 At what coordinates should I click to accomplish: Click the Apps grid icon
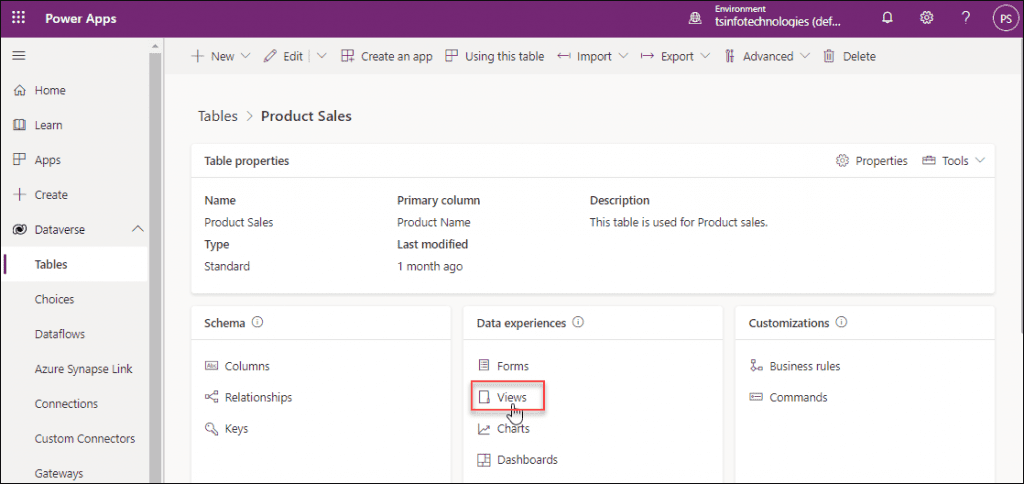tap(20, 159)
